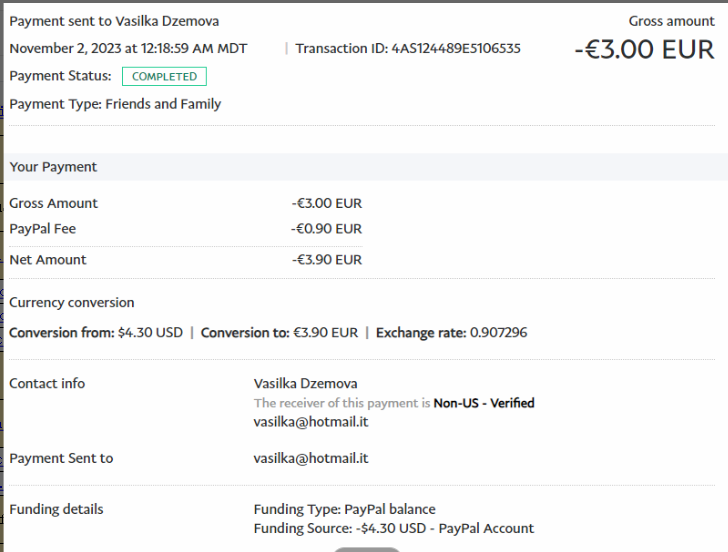Click the November 2, 2023 transaction date
The width and height of the screenshot is (728, 552).
pyautogui.click(x=128, y=48)
